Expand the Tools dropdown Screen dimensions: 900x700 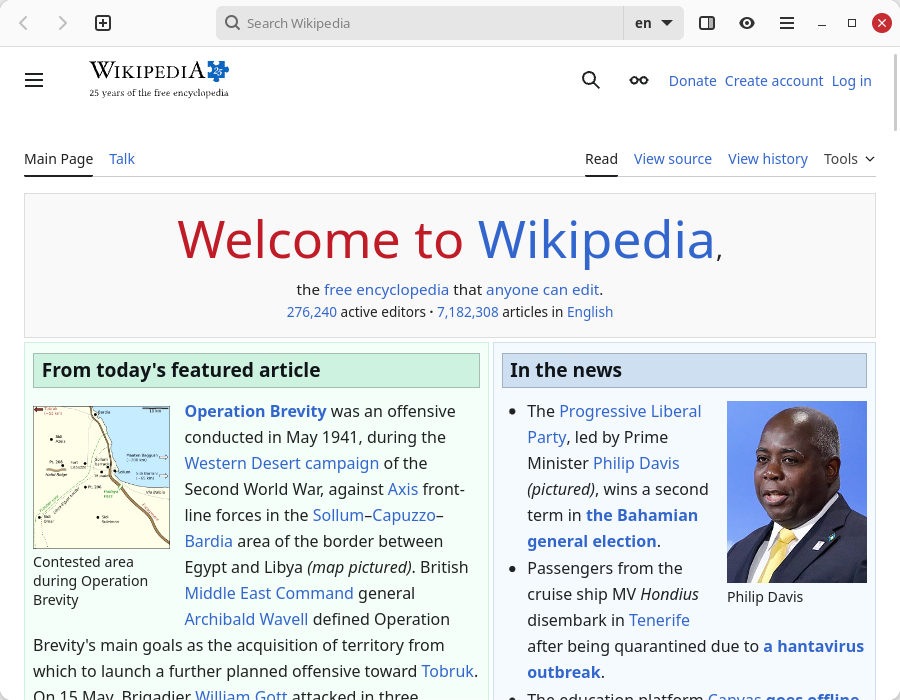(849, 159)
